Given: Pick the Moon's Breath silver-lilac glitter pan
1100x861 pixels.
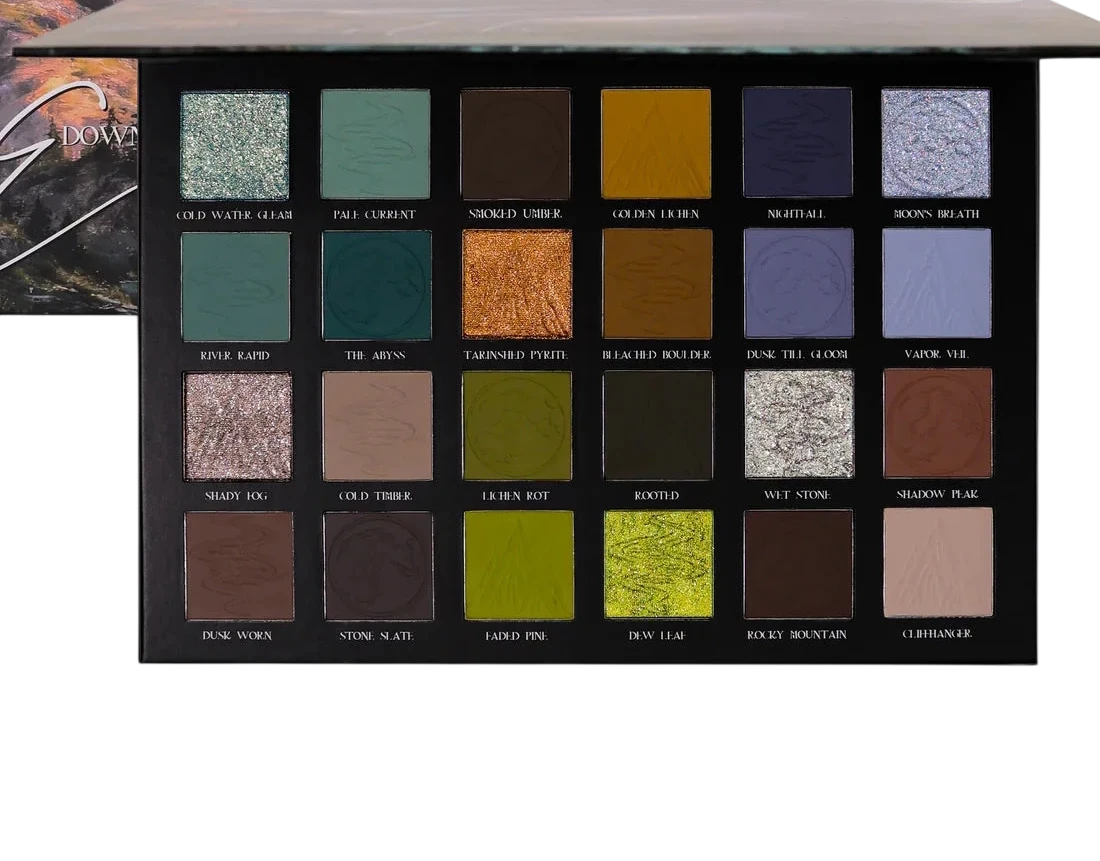Looking at the screenshot, I should pos(936,143).
